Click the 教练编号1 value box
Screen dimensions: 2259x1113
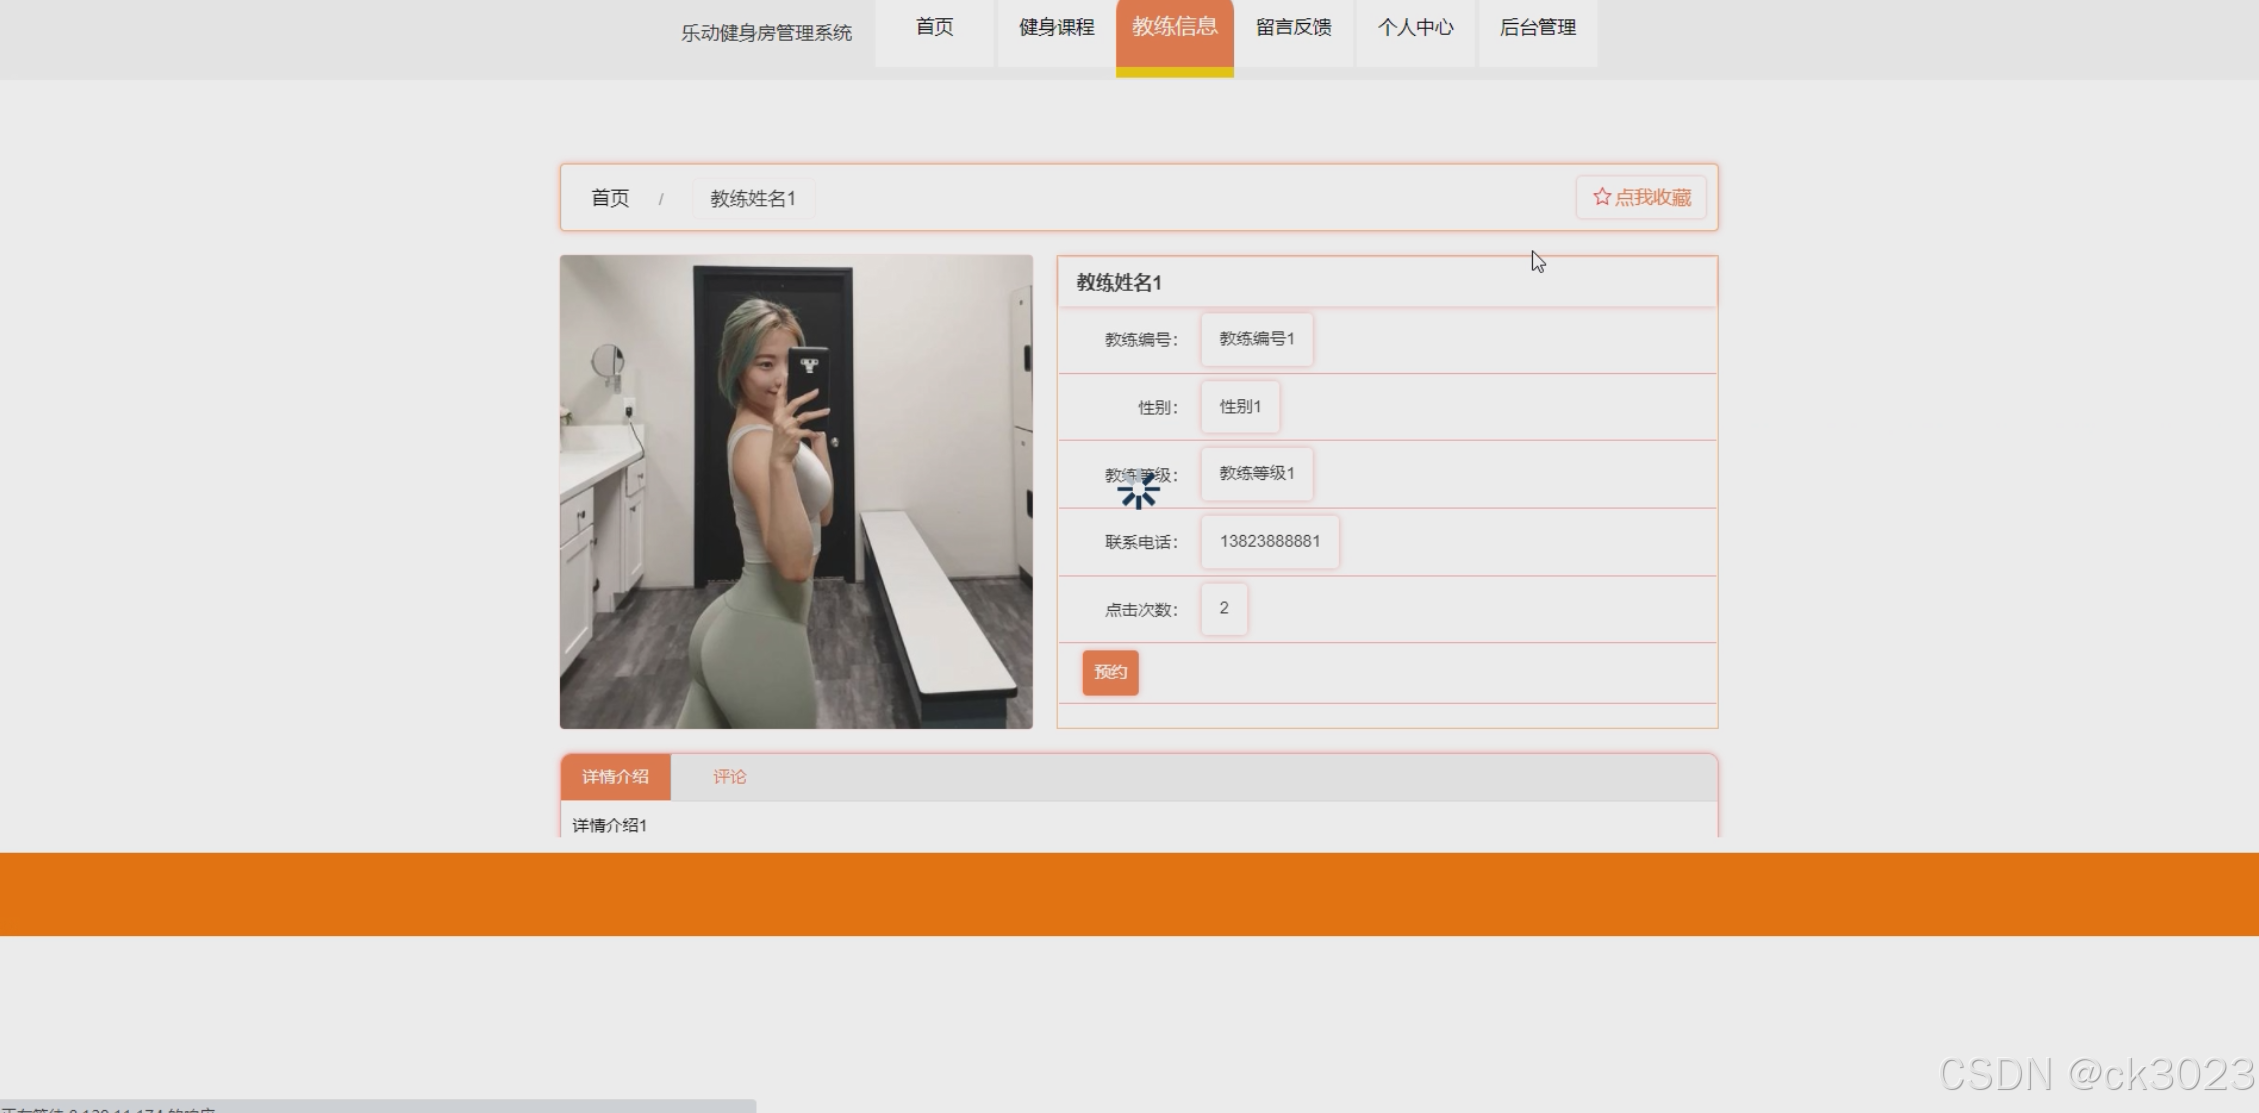tap(1257, 339)
